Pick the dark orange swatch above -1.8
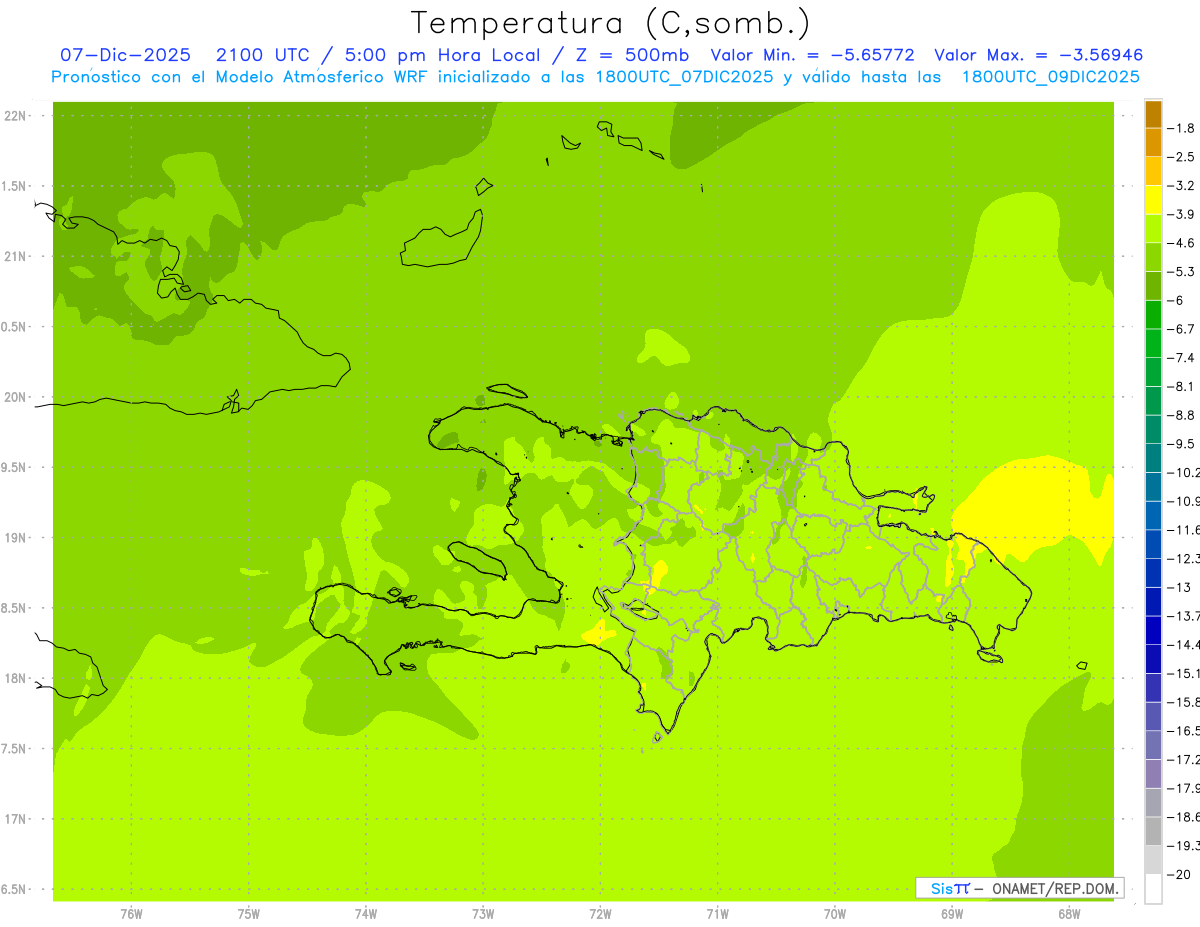The height and width of the screenshot is (927, 1200). [1153, 114]
